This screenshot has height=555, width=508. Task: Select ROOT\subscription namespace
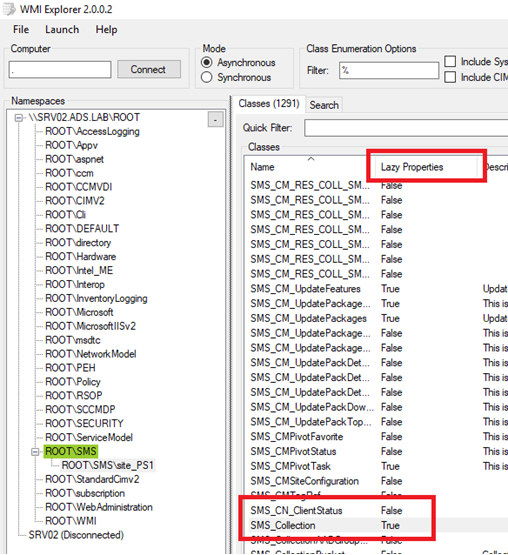[x=85, y=493]
